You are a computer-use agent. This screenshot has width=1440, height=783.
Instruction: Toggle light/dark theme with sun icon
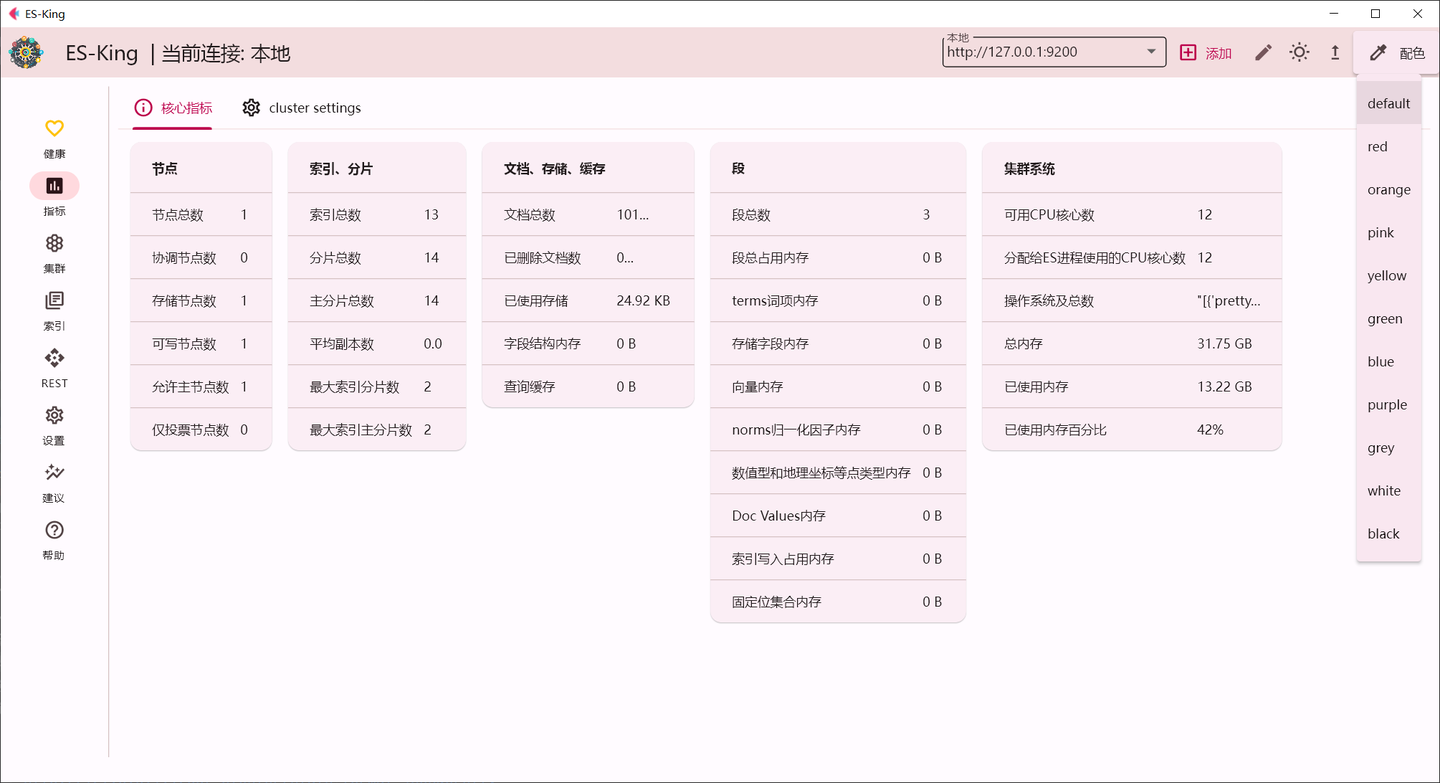coord(1298,52)
